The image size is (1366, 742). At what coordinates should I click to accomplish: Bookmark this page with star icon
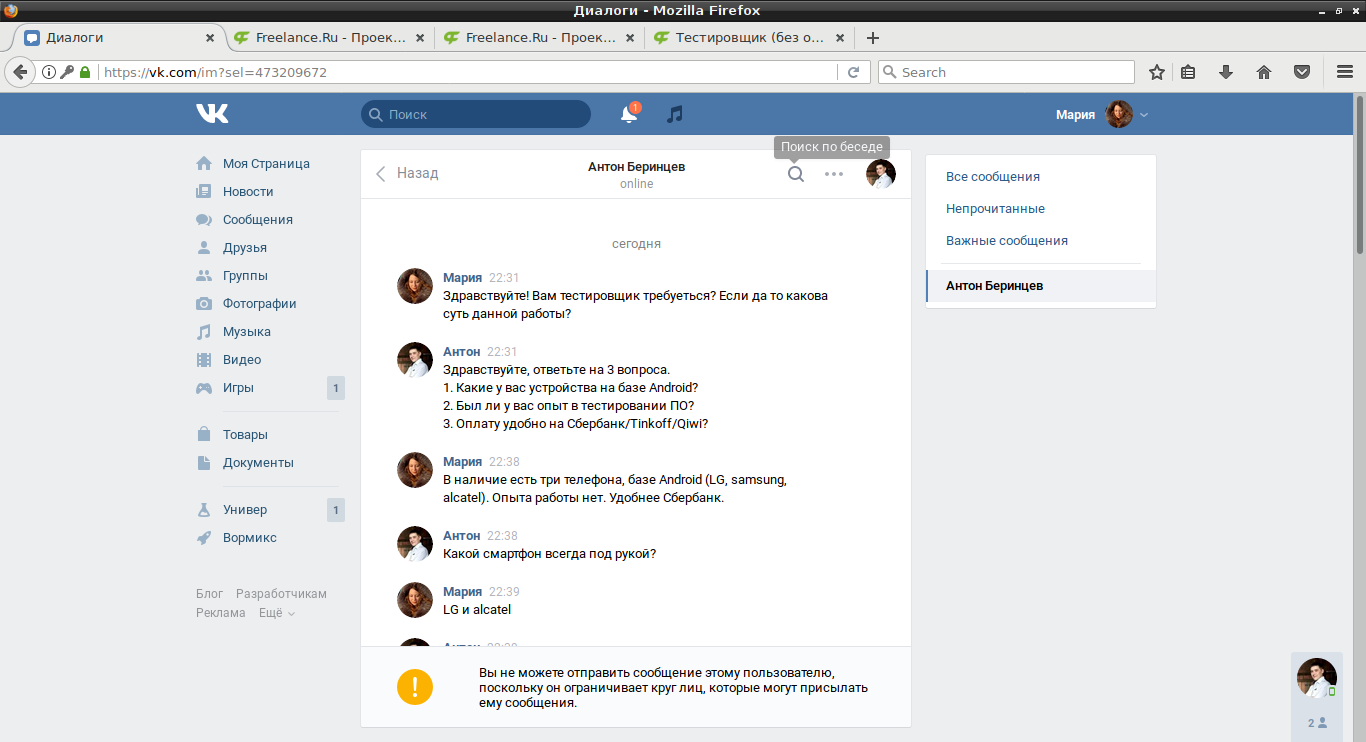click(1157, 72)
